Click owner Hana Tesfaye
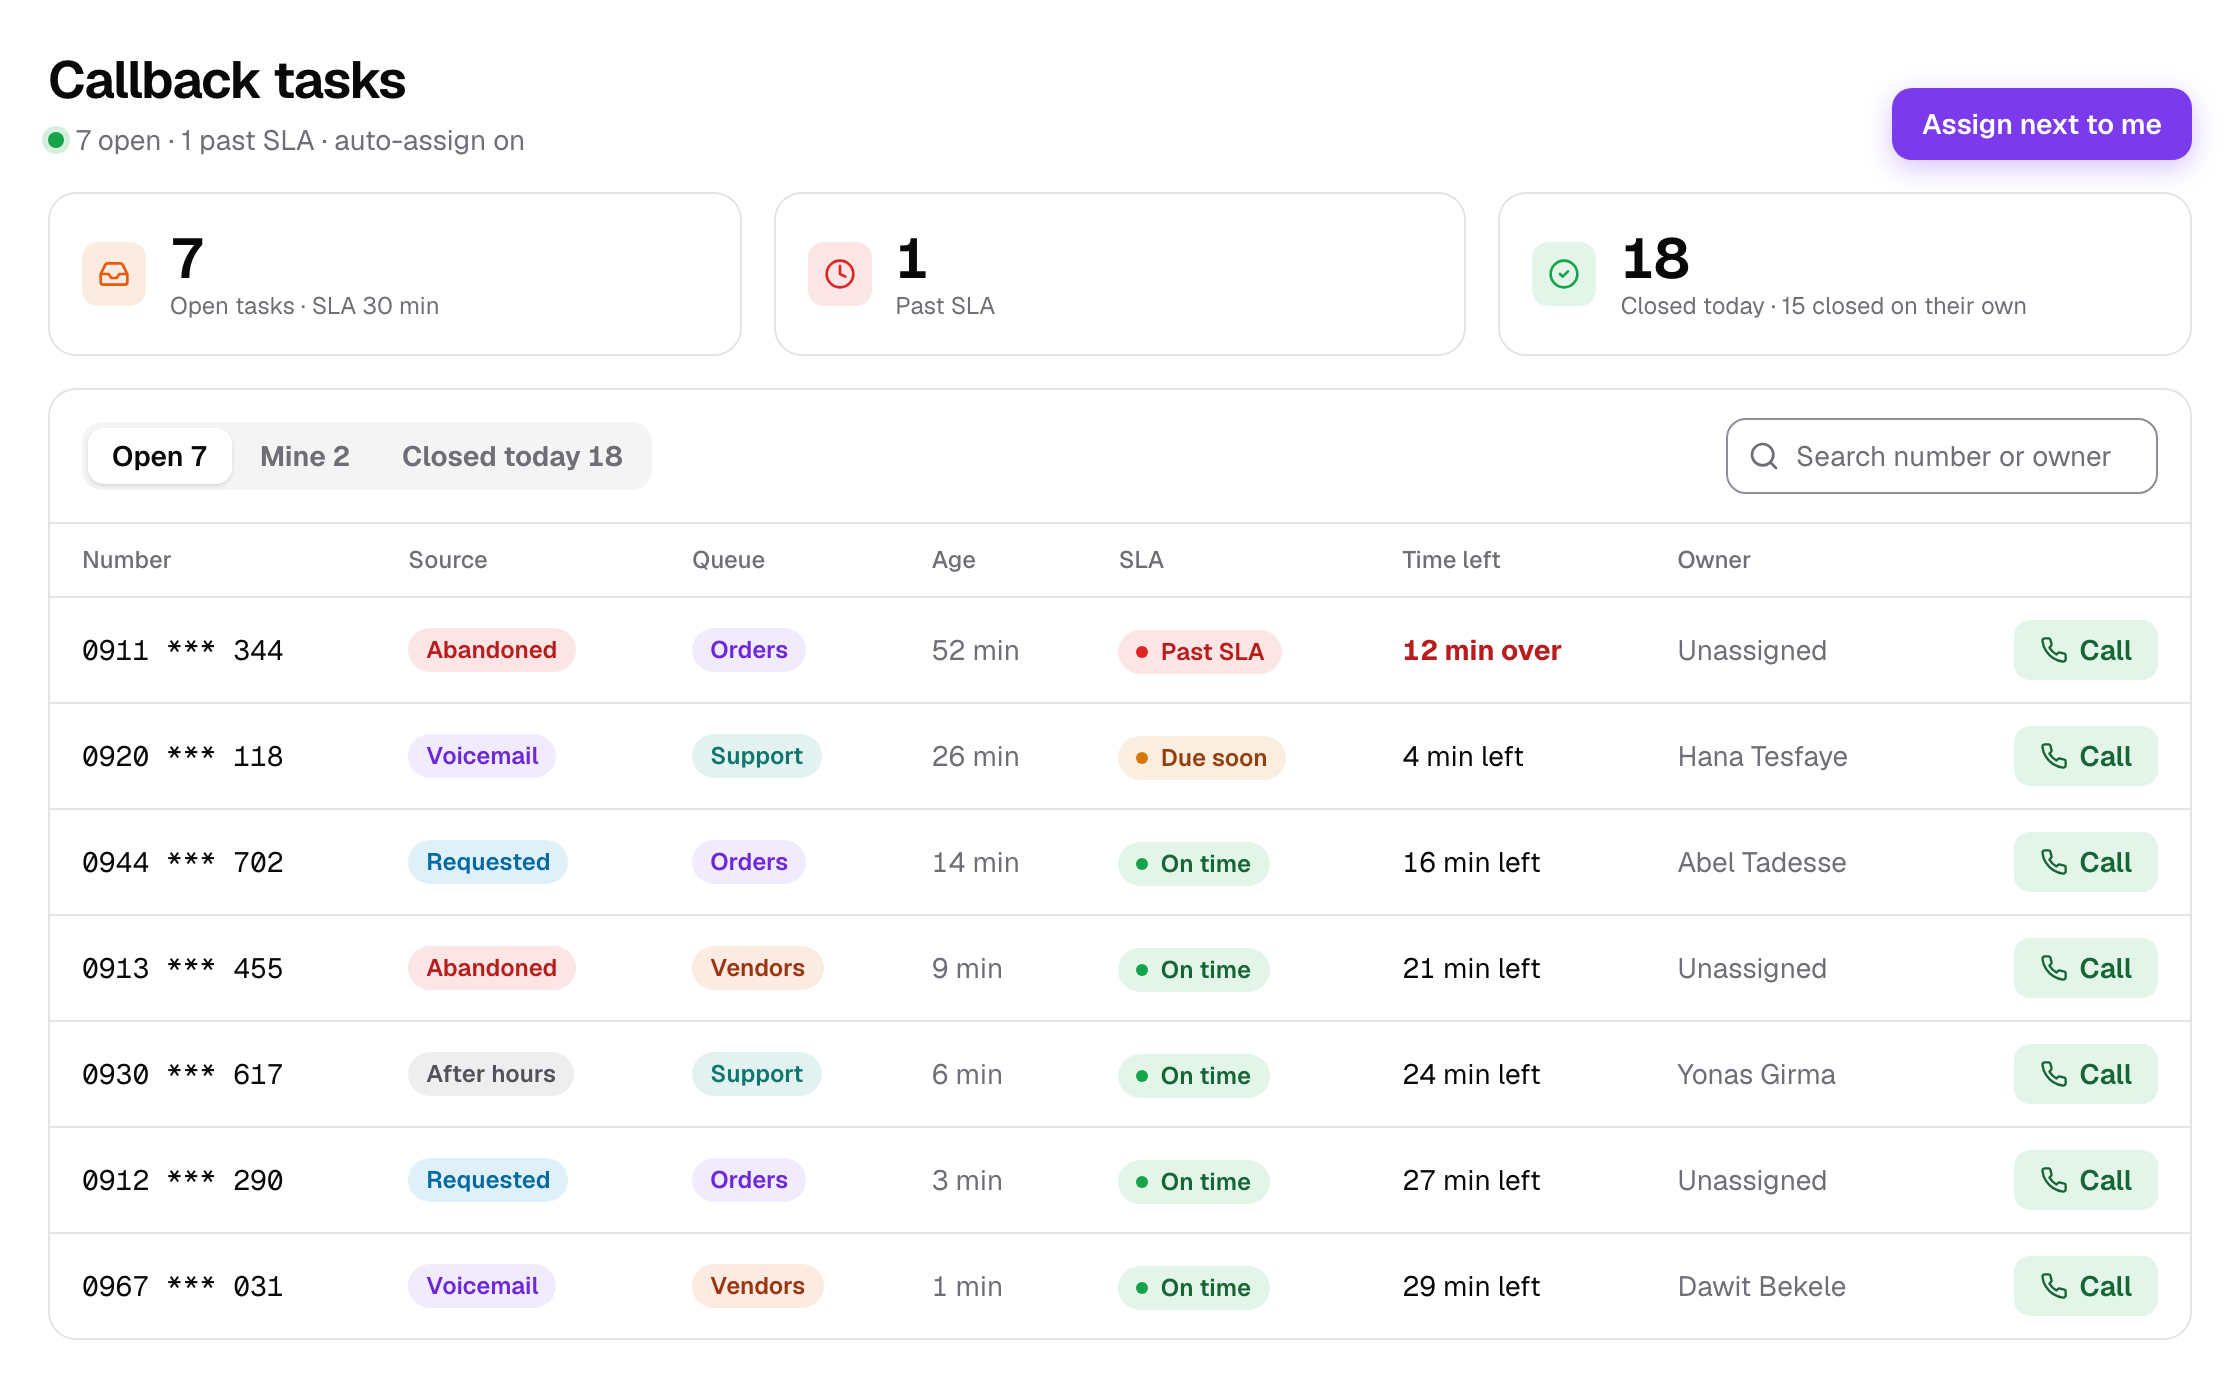The height and width of the screenshot is (1388, 2240). pos(1762,756)
